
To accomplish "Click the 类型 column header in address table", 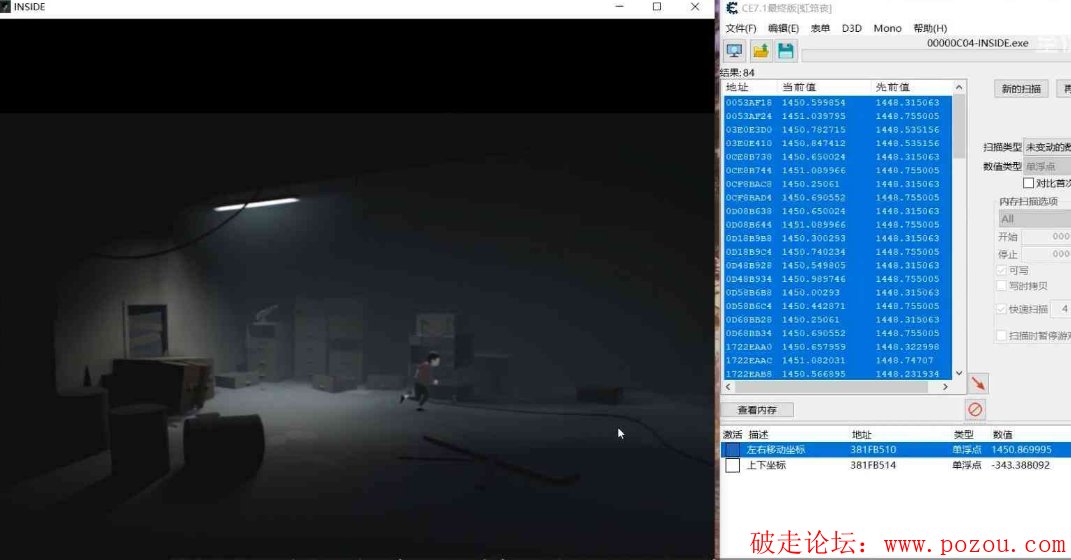I will point(964,434).
